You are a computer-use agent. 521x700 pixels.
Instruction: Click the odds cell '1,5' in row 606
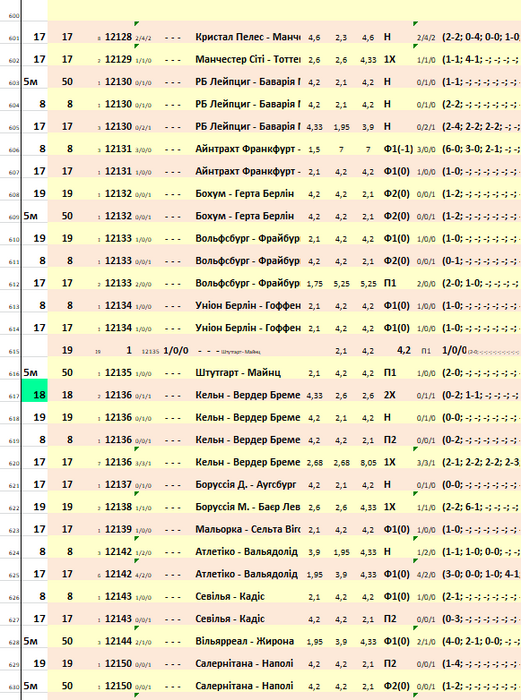(x=314, y=149)
